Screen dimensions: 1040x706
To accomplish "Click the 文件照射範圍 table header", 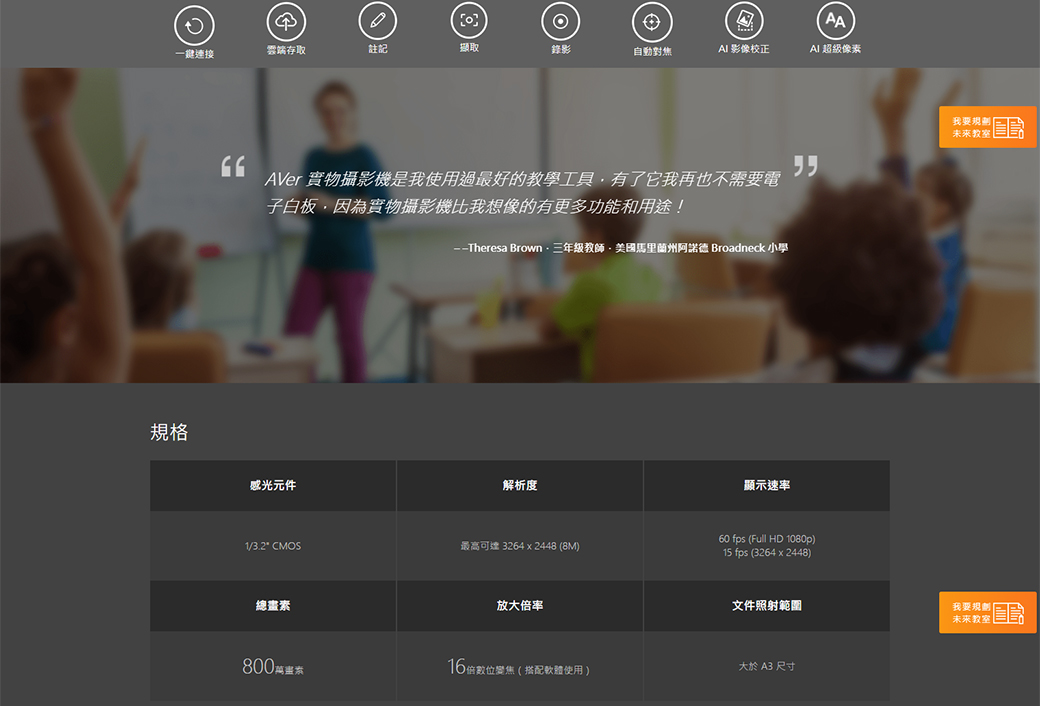I will point(767,606).
